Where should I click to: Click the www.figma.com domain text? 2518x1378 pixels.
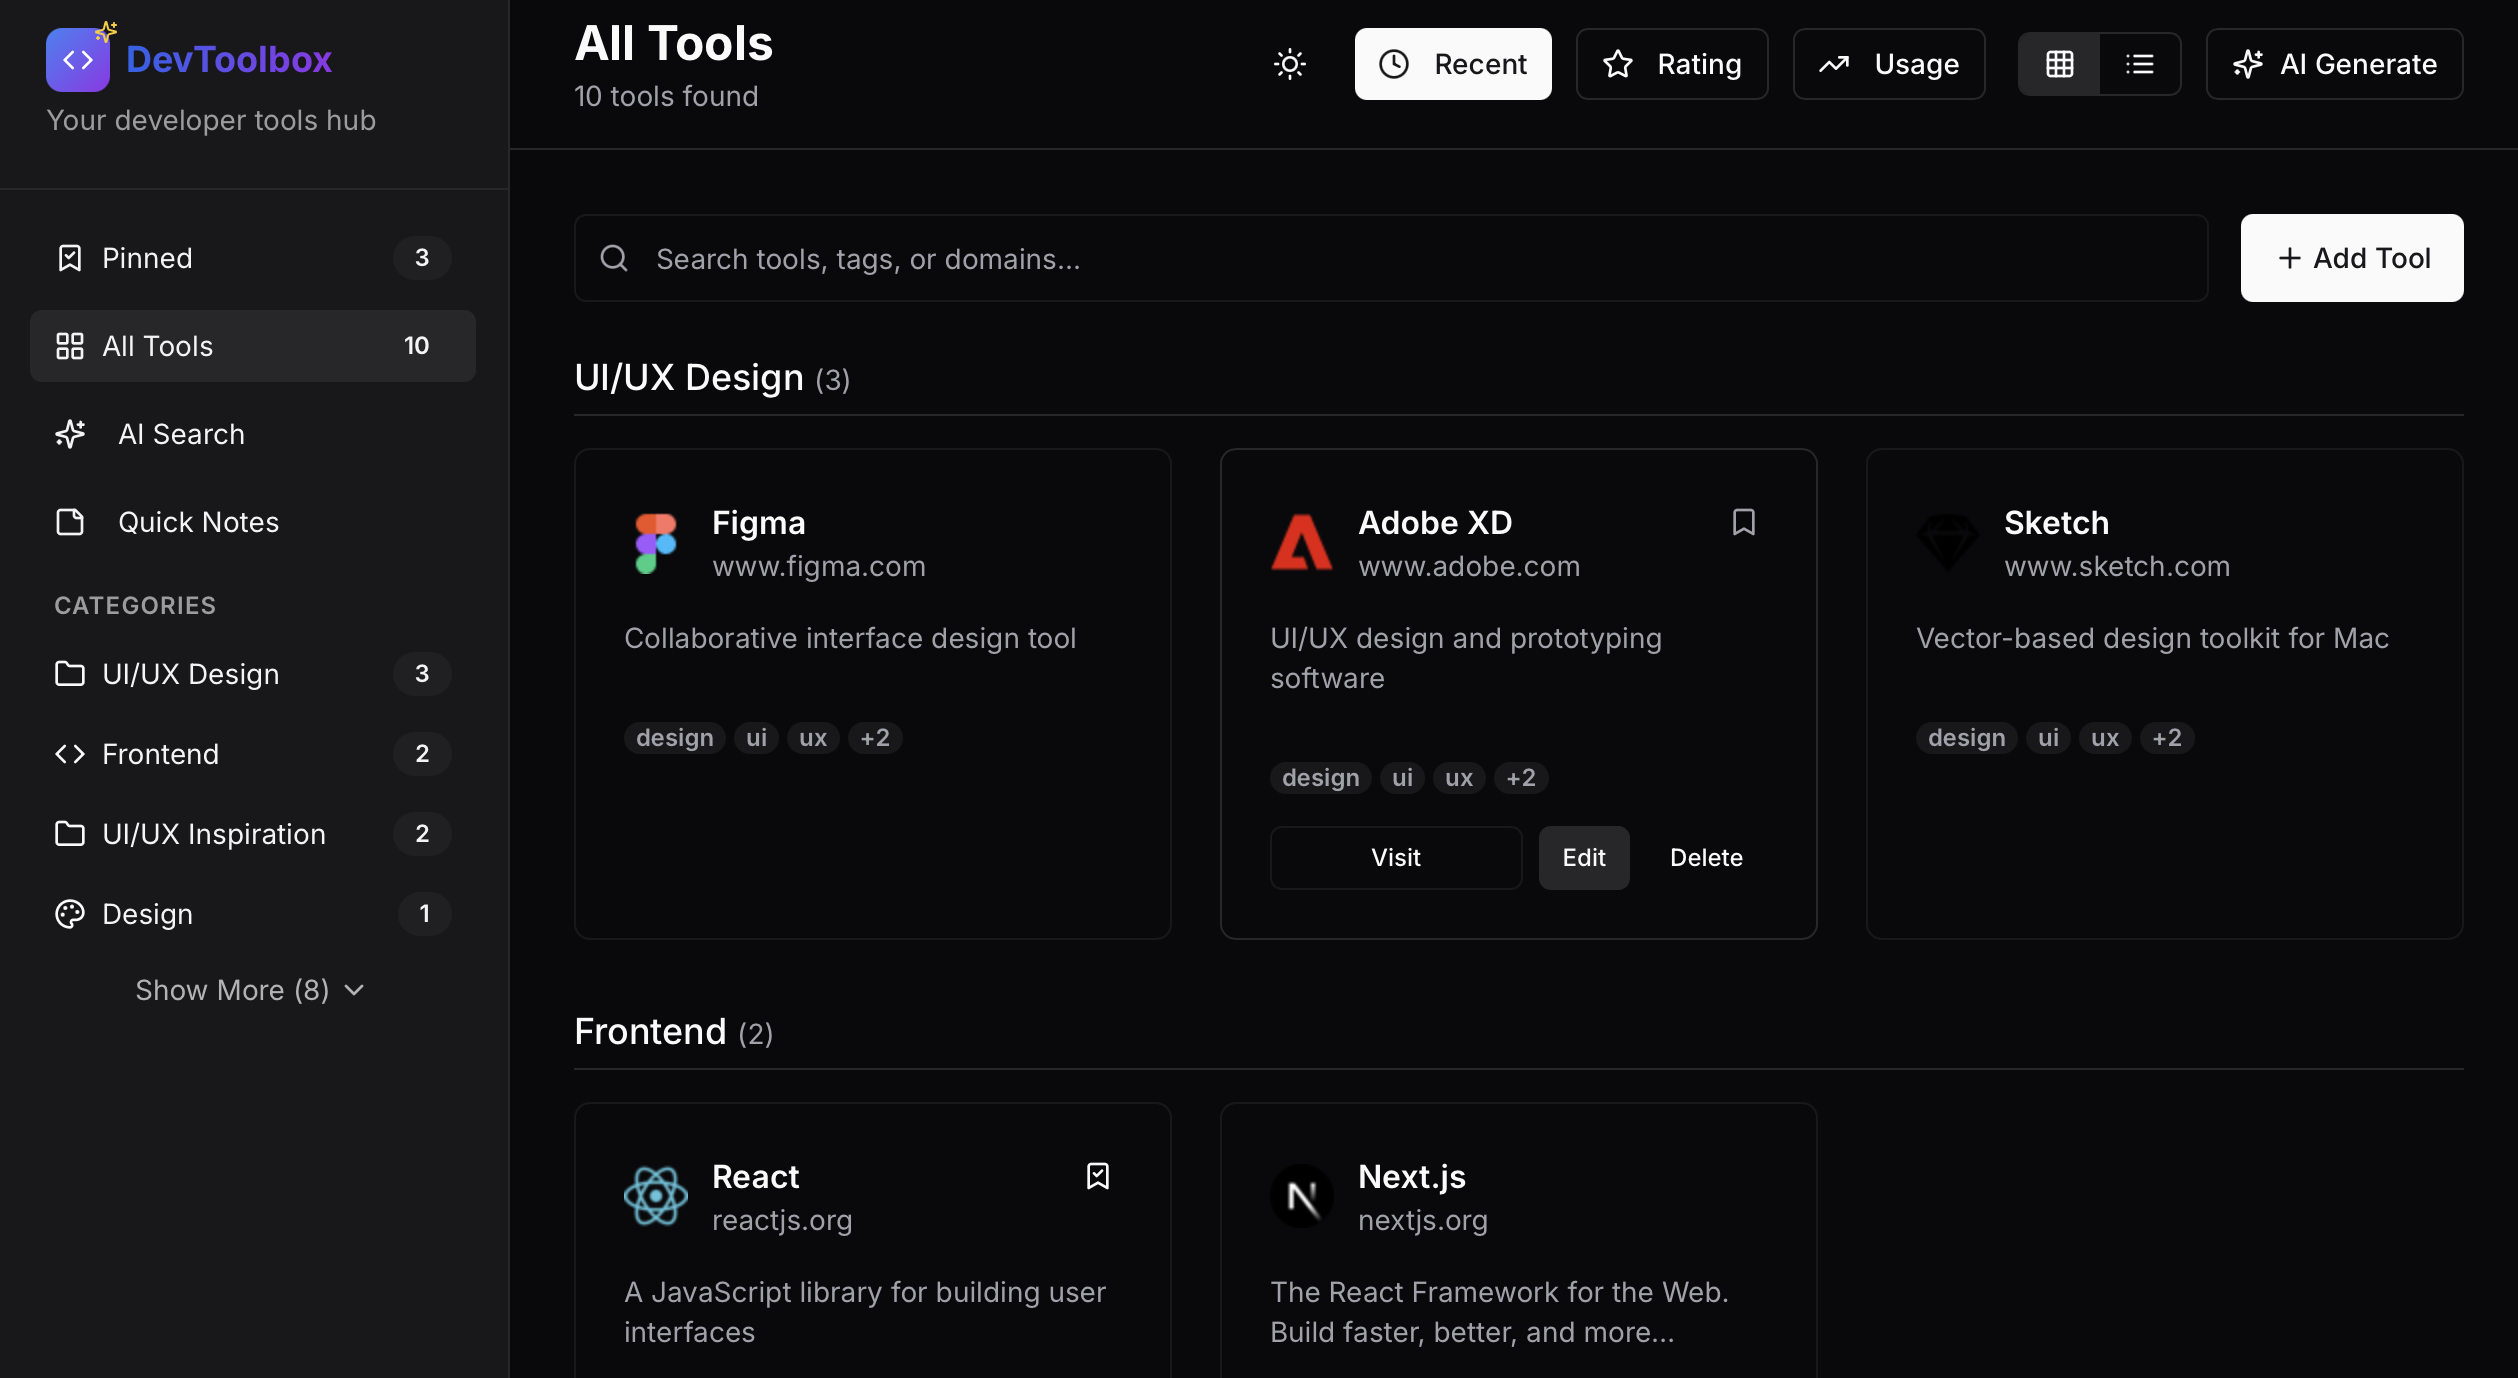pos(819,566)
